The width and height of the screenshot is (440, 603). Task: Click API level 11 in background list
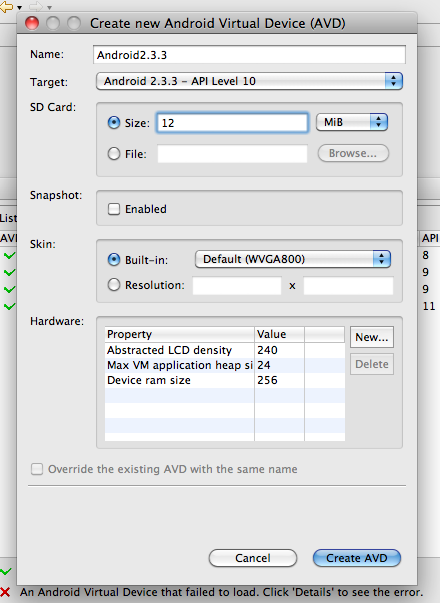[429, 306]
